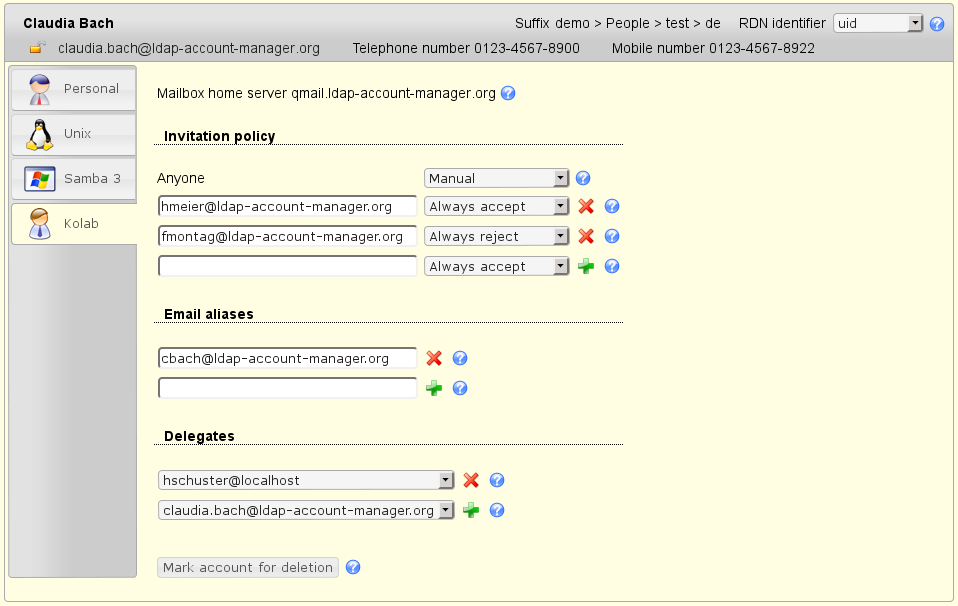958x606 pixels.
Task: Select the Samba 3 tab
Action: [x=73, y=179]
